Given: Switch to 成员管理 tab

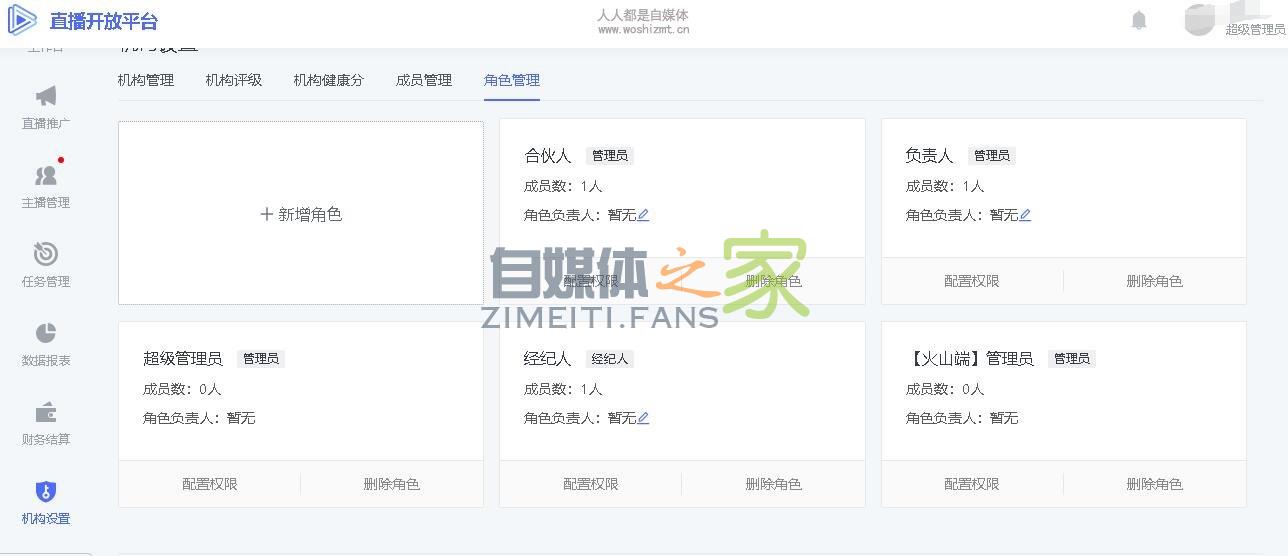Looking at the screenshot, I should [424, 80].
